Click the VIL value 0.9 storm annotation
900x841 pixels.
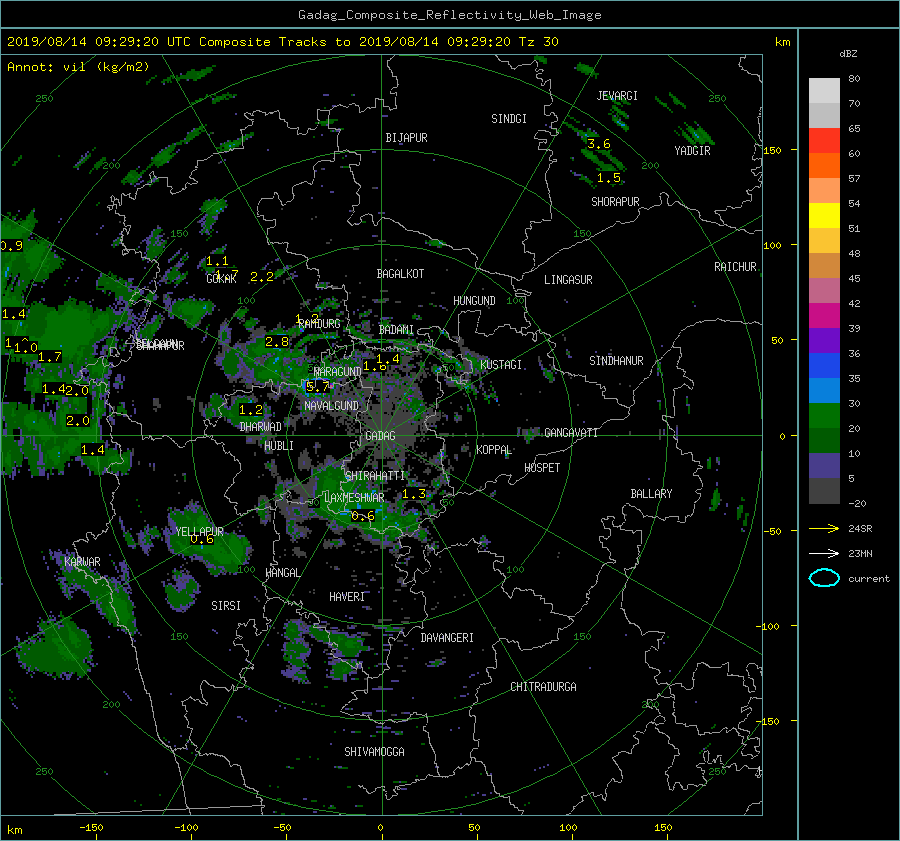(11, 246)
